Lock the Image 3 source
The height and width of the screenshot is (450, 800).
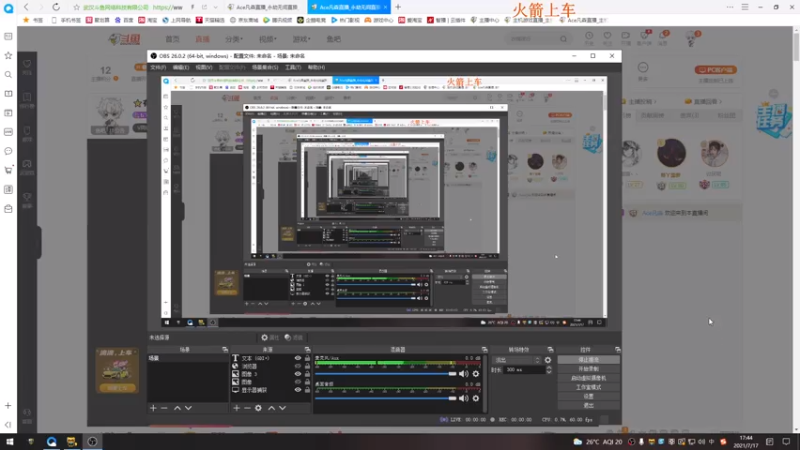[307, 374]
